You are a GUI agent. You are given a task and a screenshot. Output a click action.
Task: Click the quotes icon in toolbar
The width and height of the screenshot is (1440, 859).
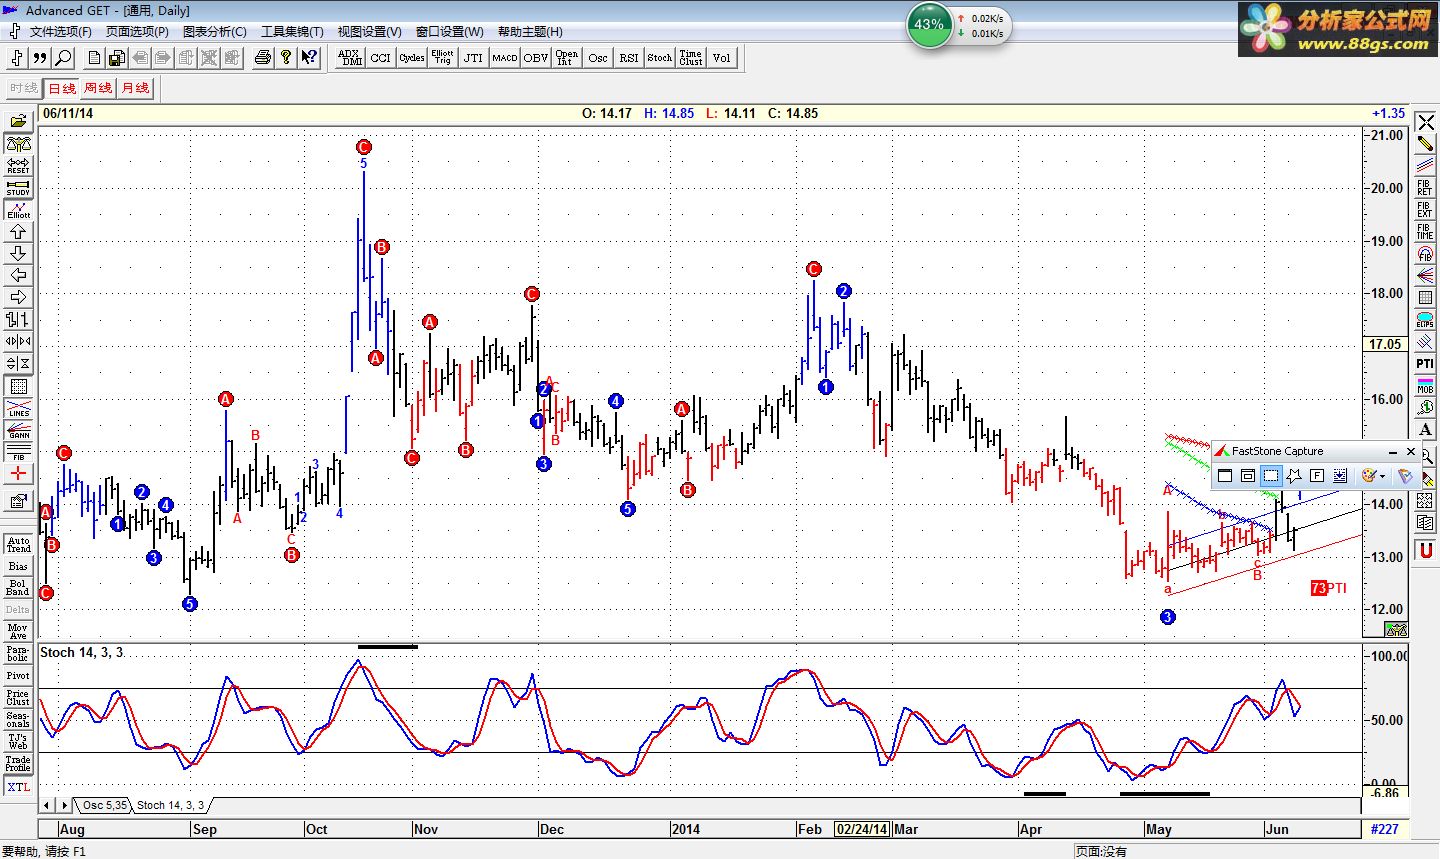[40, 58]
